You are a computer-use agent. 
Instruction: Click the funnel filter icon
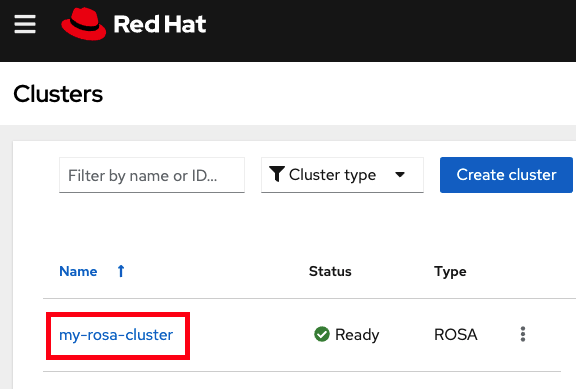click(x=277, y=174)
